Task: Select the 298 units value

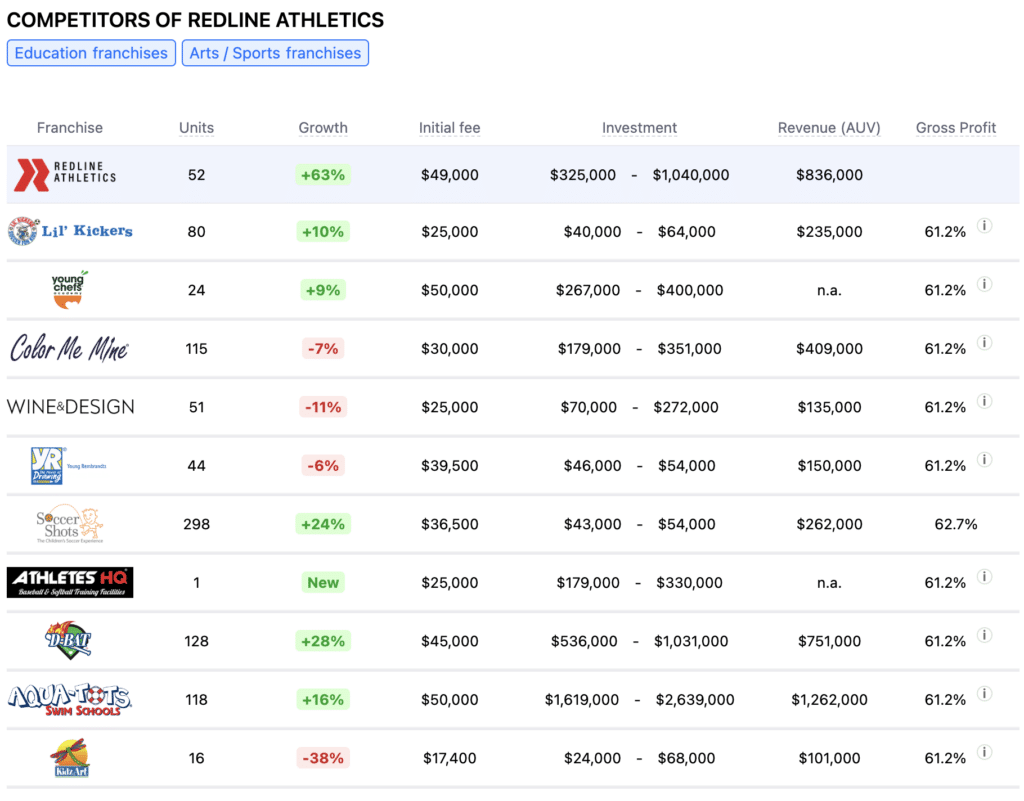Action: point(197,524)
